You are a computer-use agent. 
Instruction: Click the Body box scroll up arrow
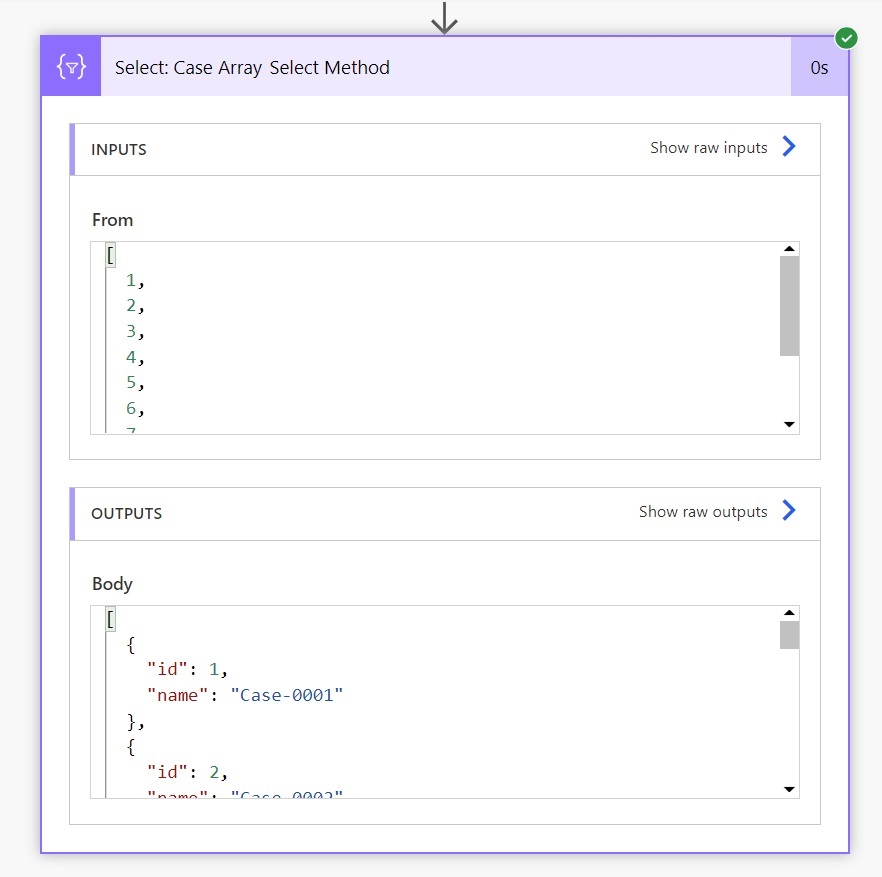(789, 613)
